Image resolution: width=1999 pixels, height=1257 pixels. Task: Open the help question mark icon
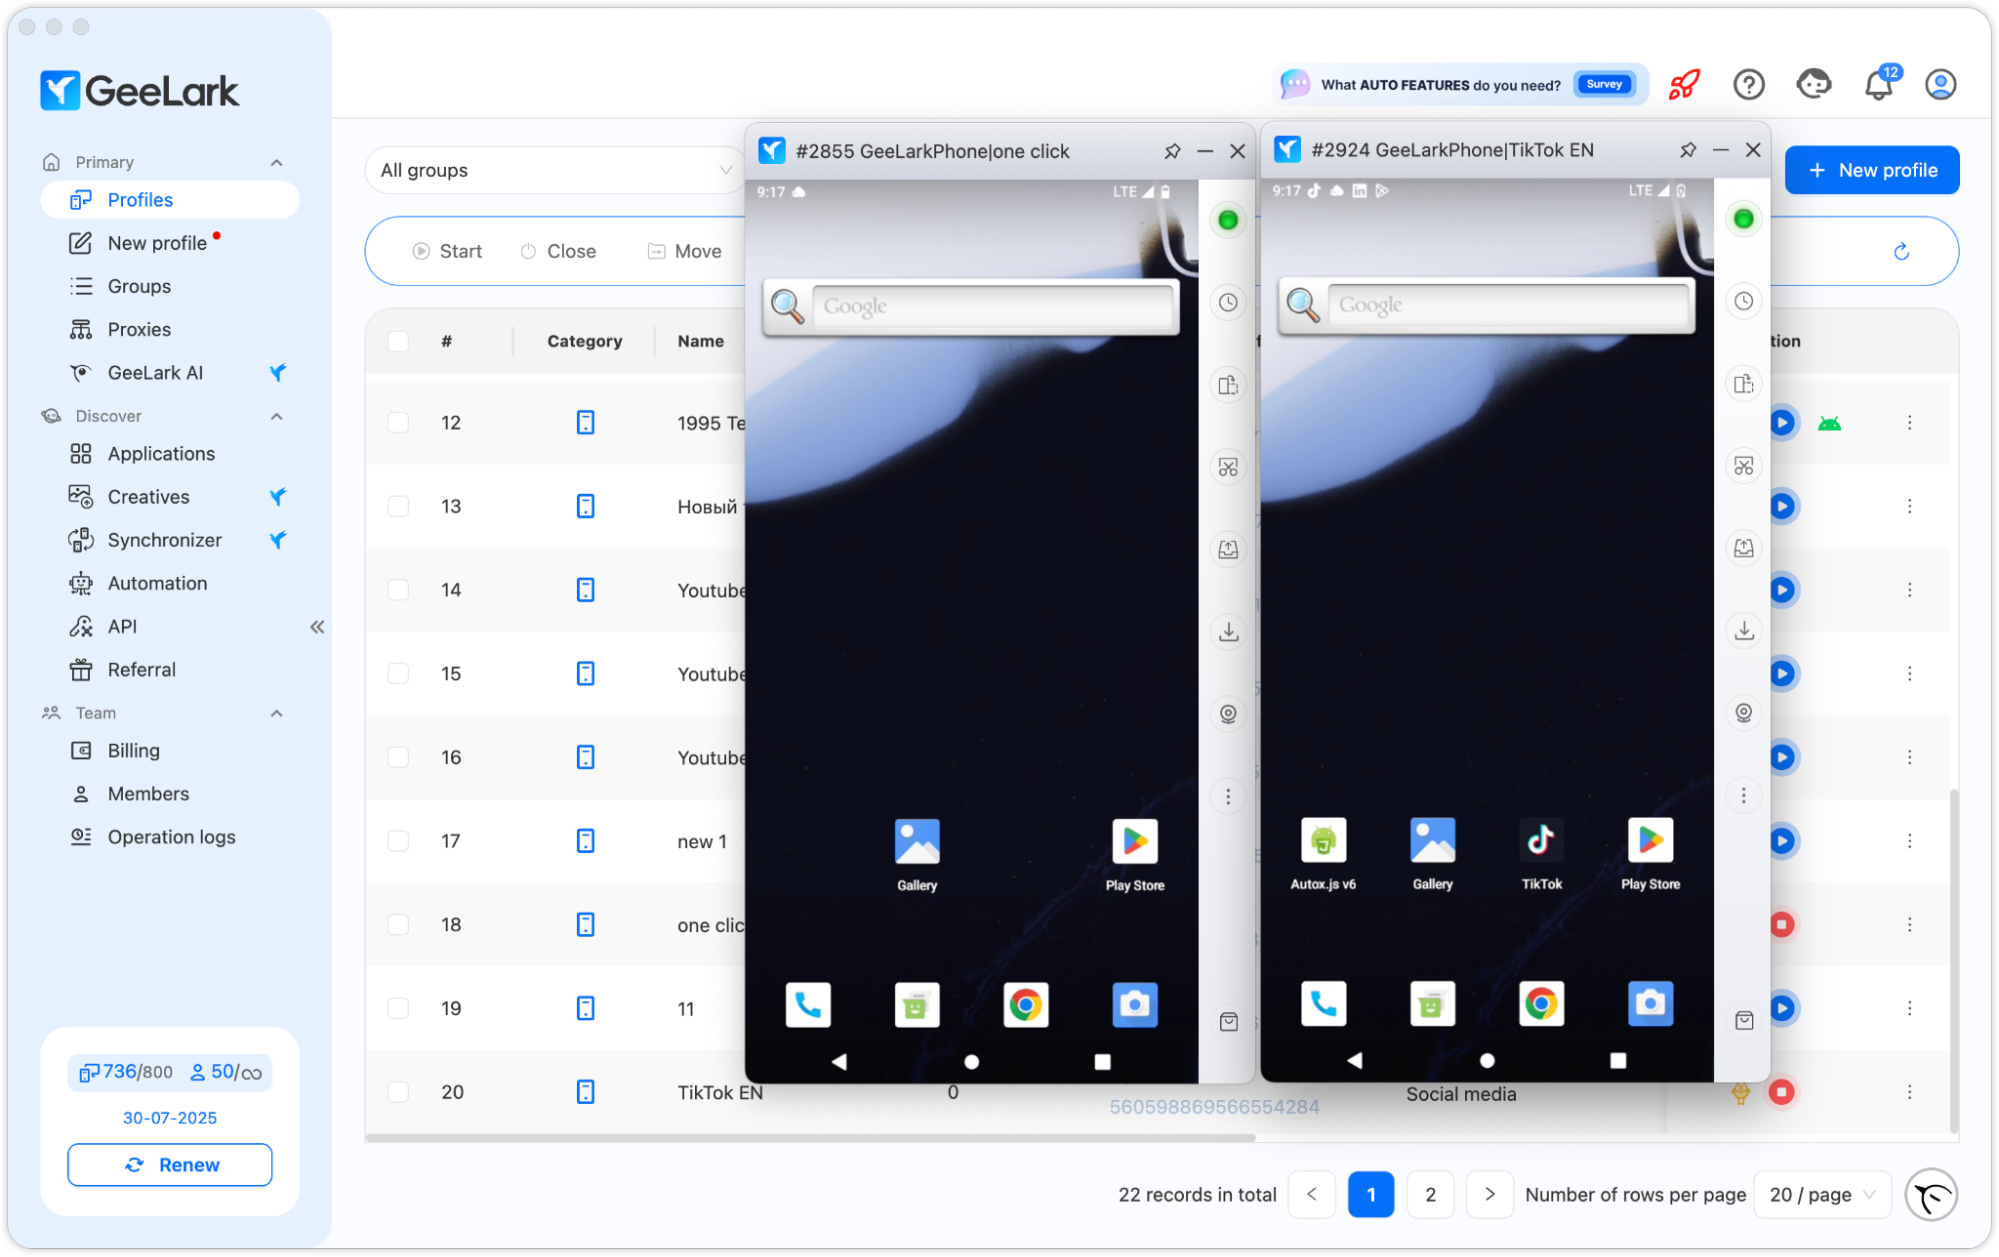(x=1748, y=85)
